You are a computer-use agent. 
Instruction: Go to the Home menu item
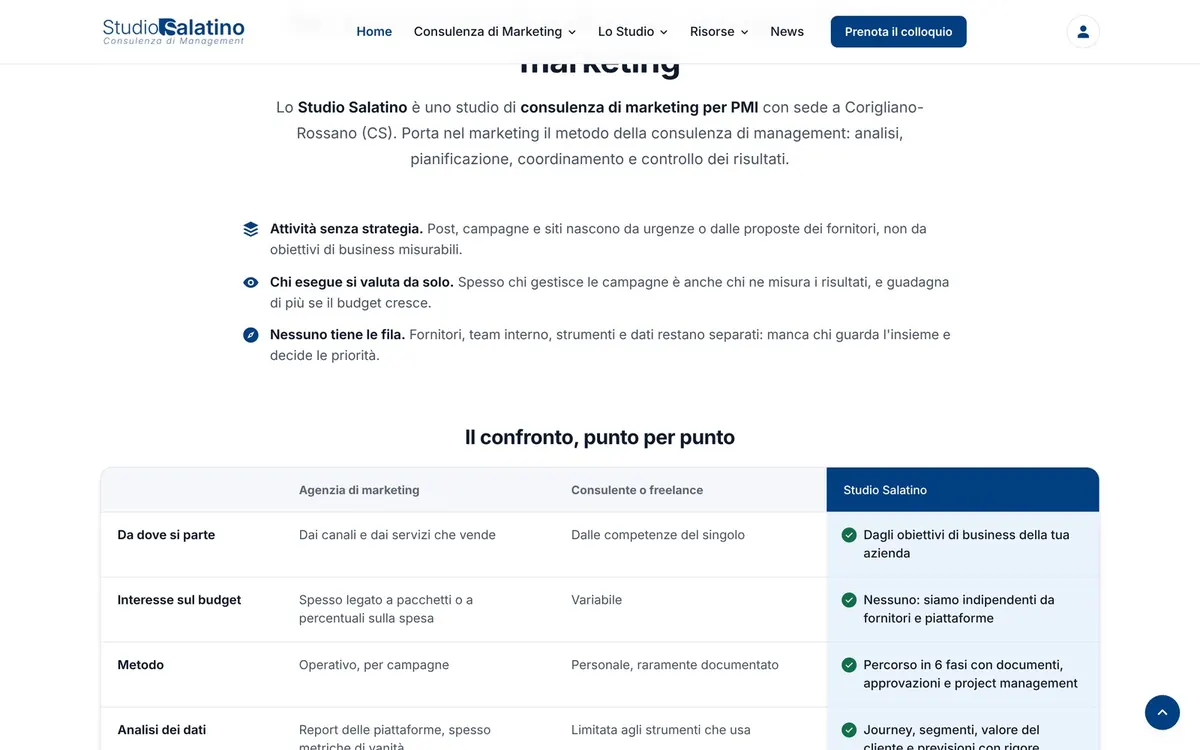tap(374, 32)
